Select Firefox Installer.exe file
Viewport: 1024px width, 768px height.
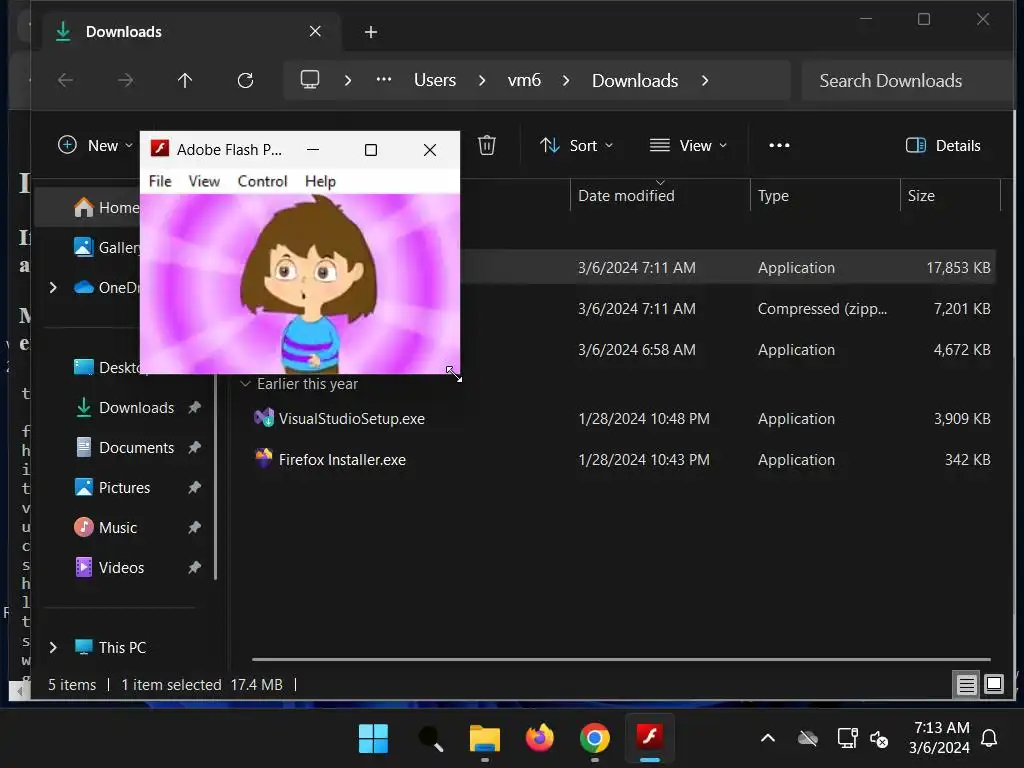click(x=342, y=460)
